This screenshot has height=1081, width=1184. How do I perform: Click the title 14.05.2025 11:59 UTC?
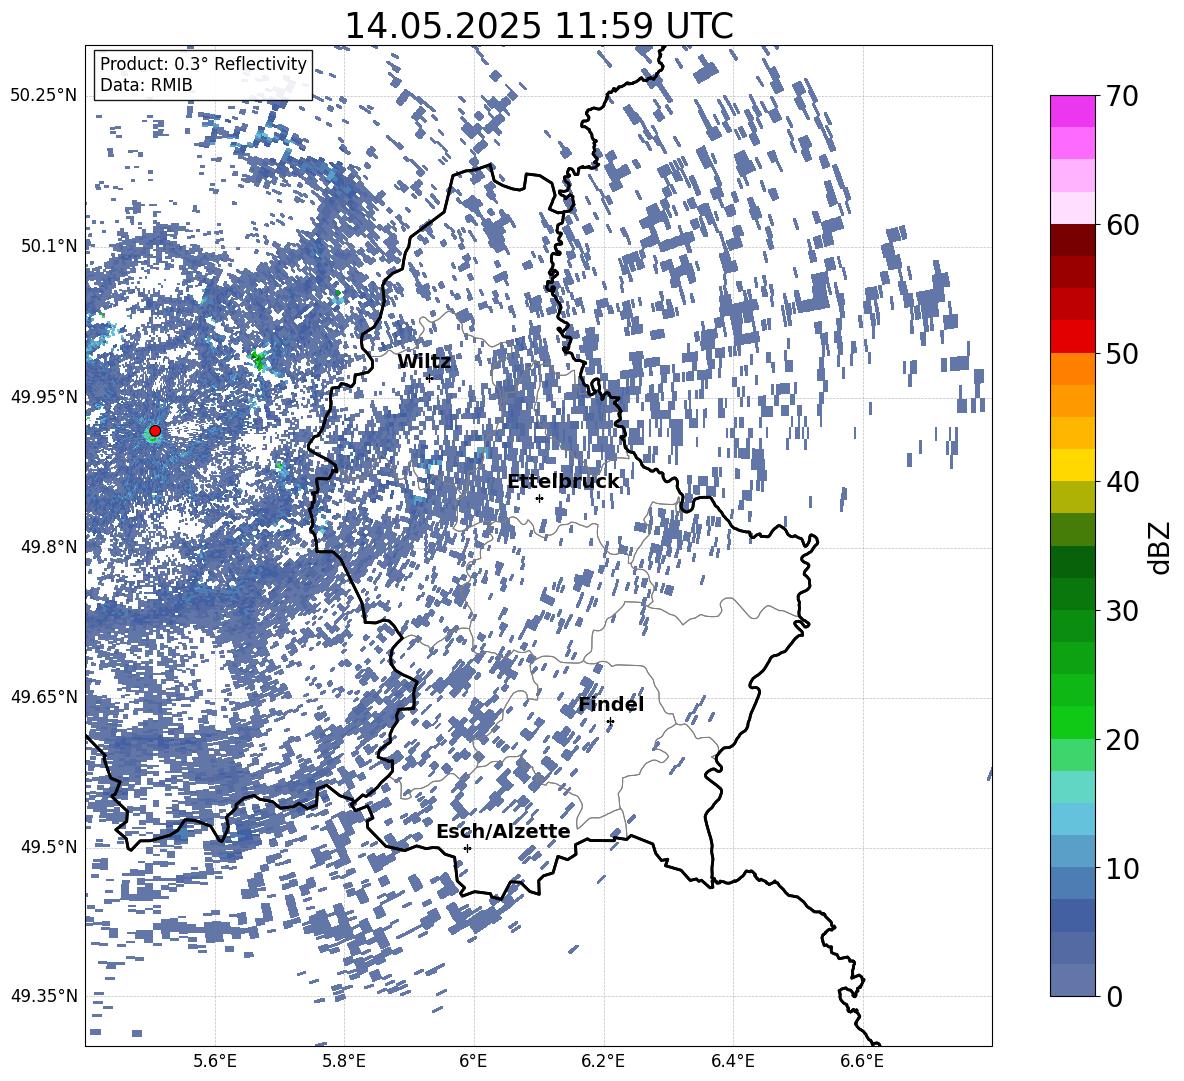538,26
